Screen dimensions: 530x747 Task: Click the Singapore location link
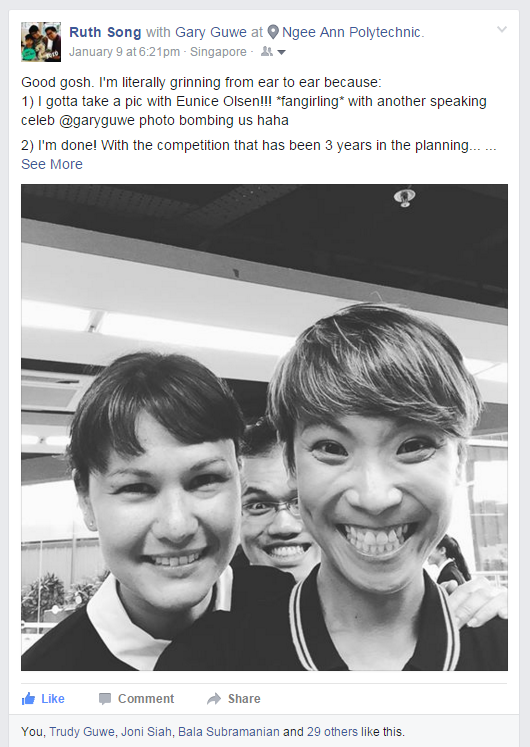[x=218, y=51]
